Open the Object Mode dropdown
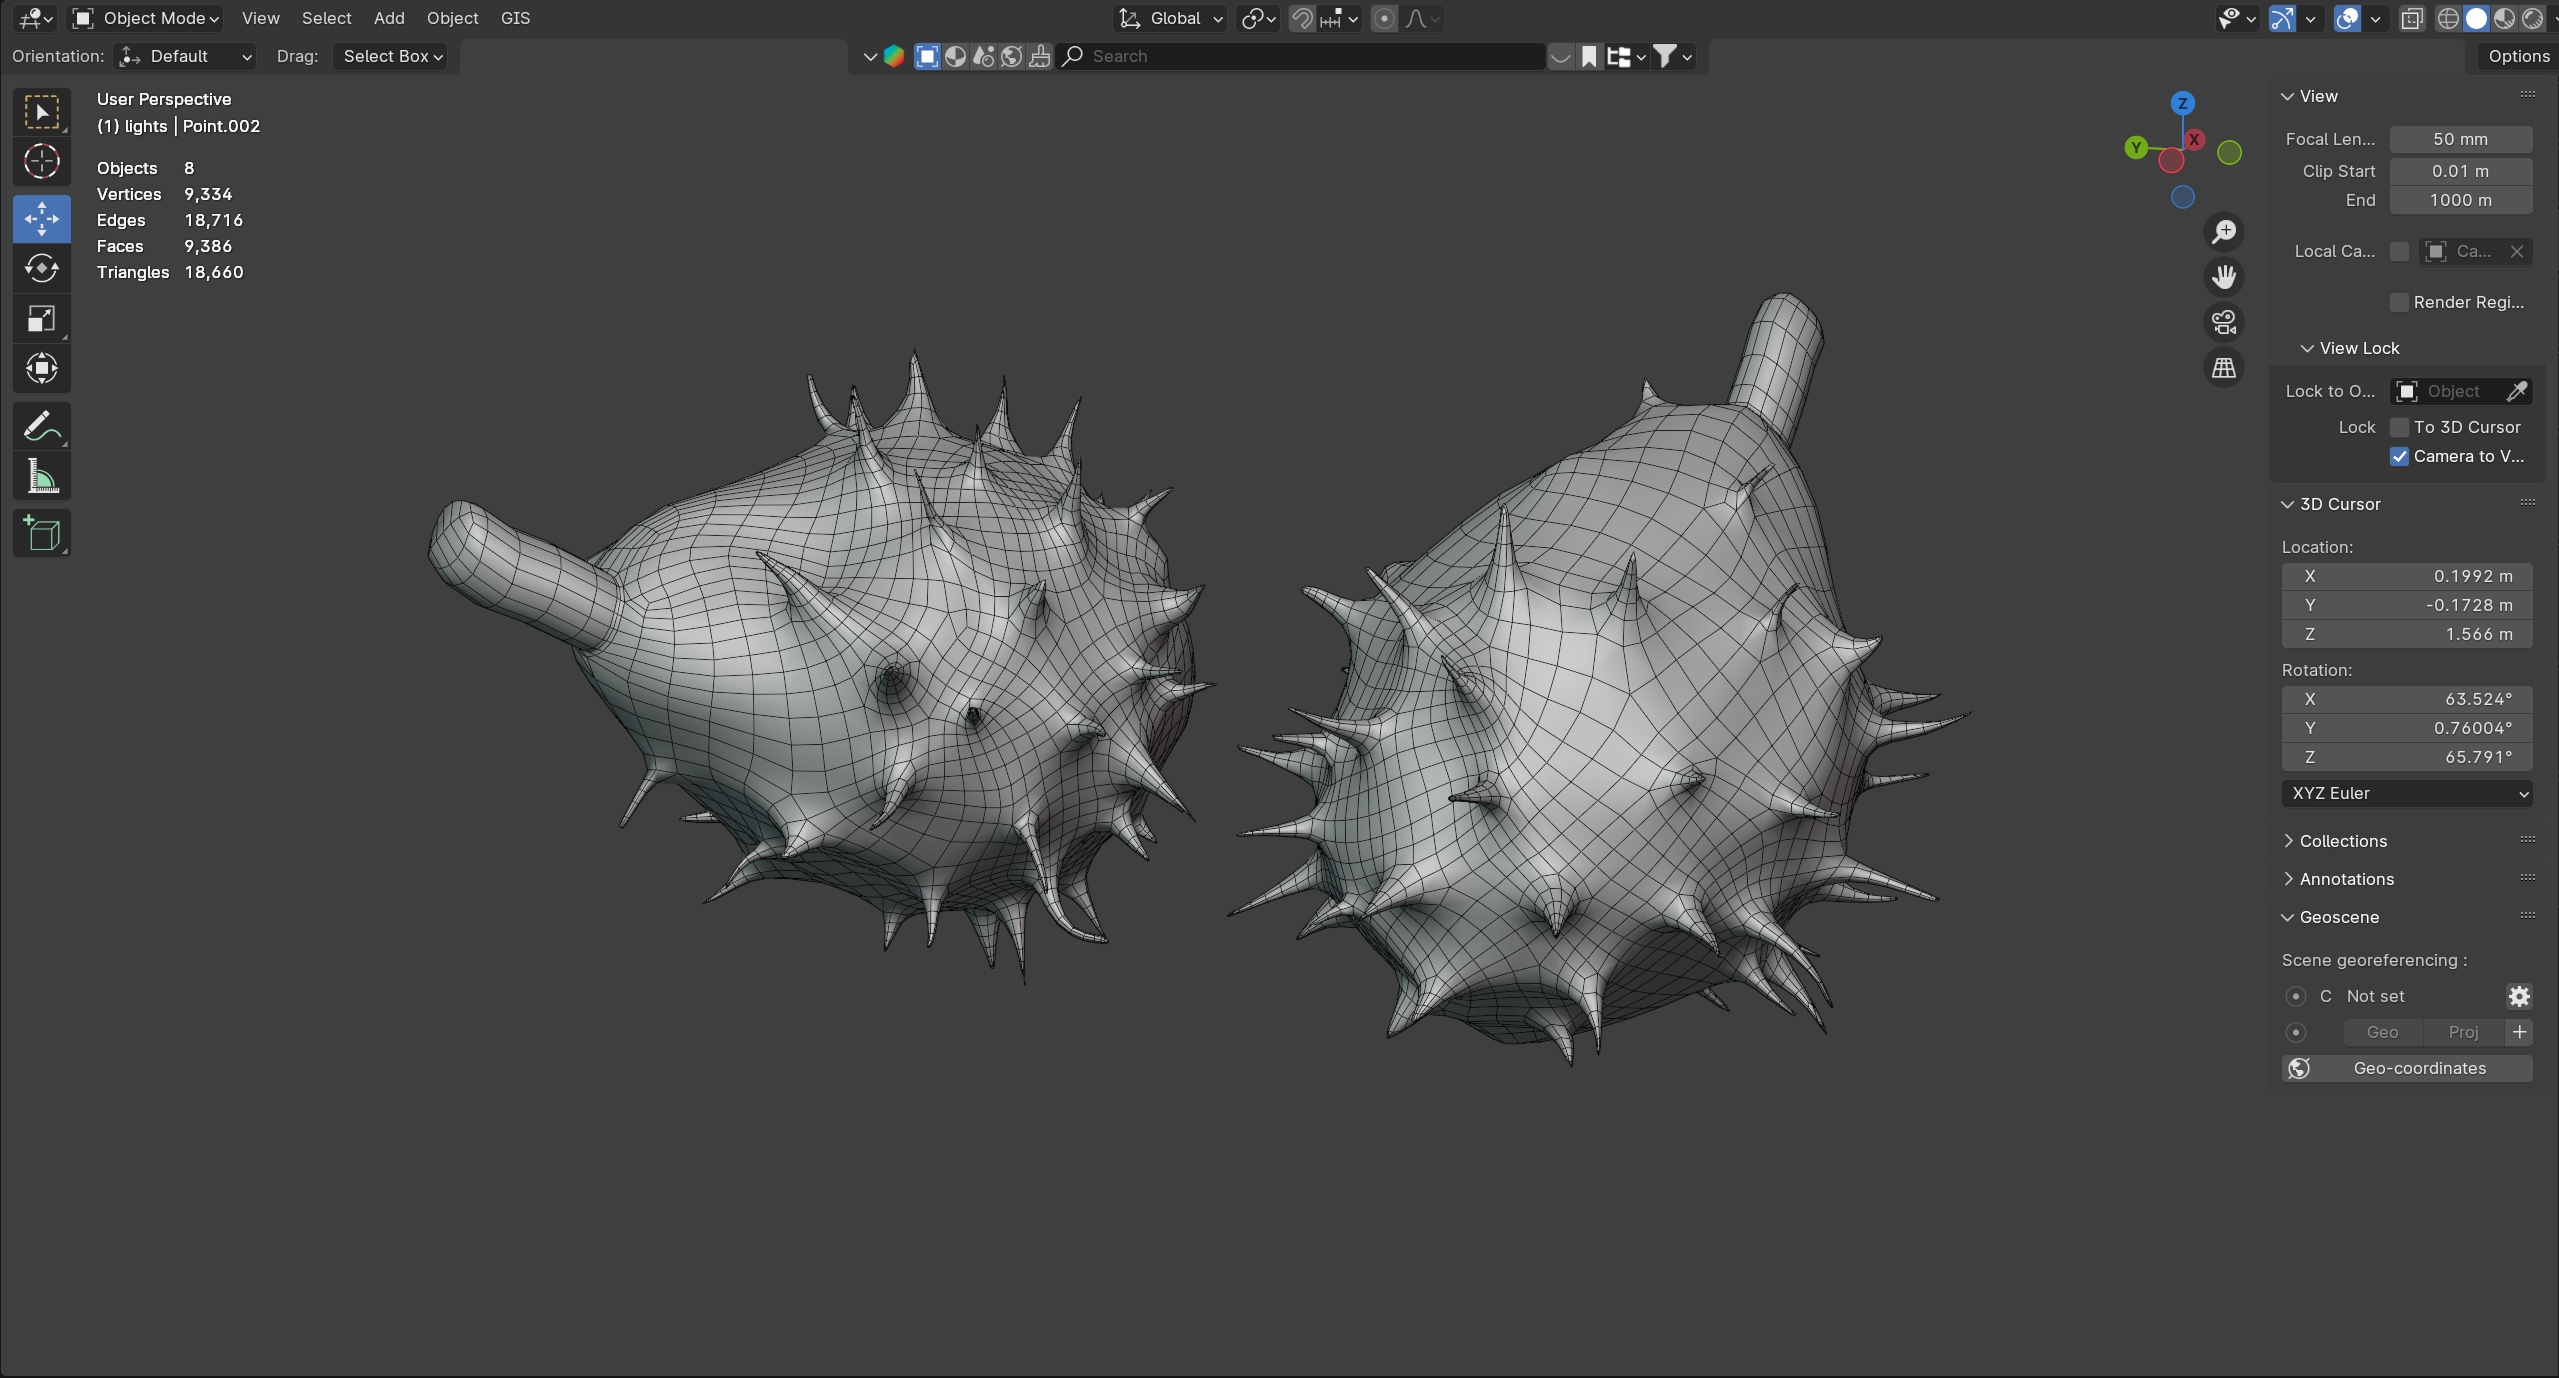This screenshot has height=1378, width=2559. coord(147,18)
